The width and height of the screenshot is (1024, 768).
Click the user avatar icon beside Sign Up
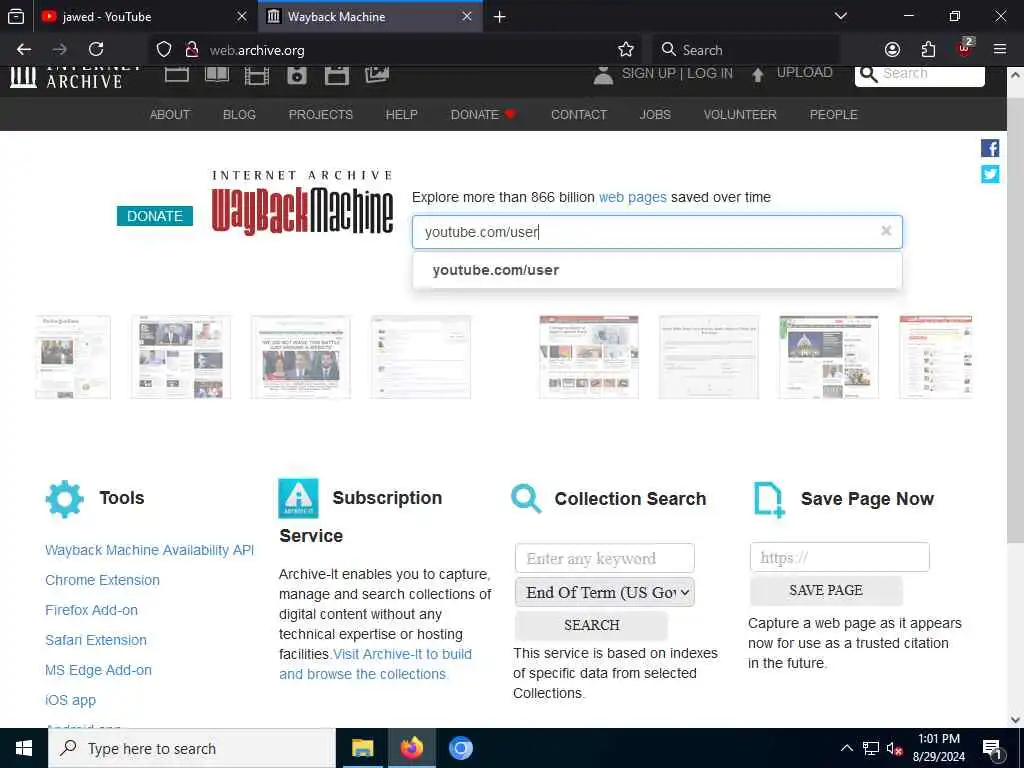[x=603, y=75]
